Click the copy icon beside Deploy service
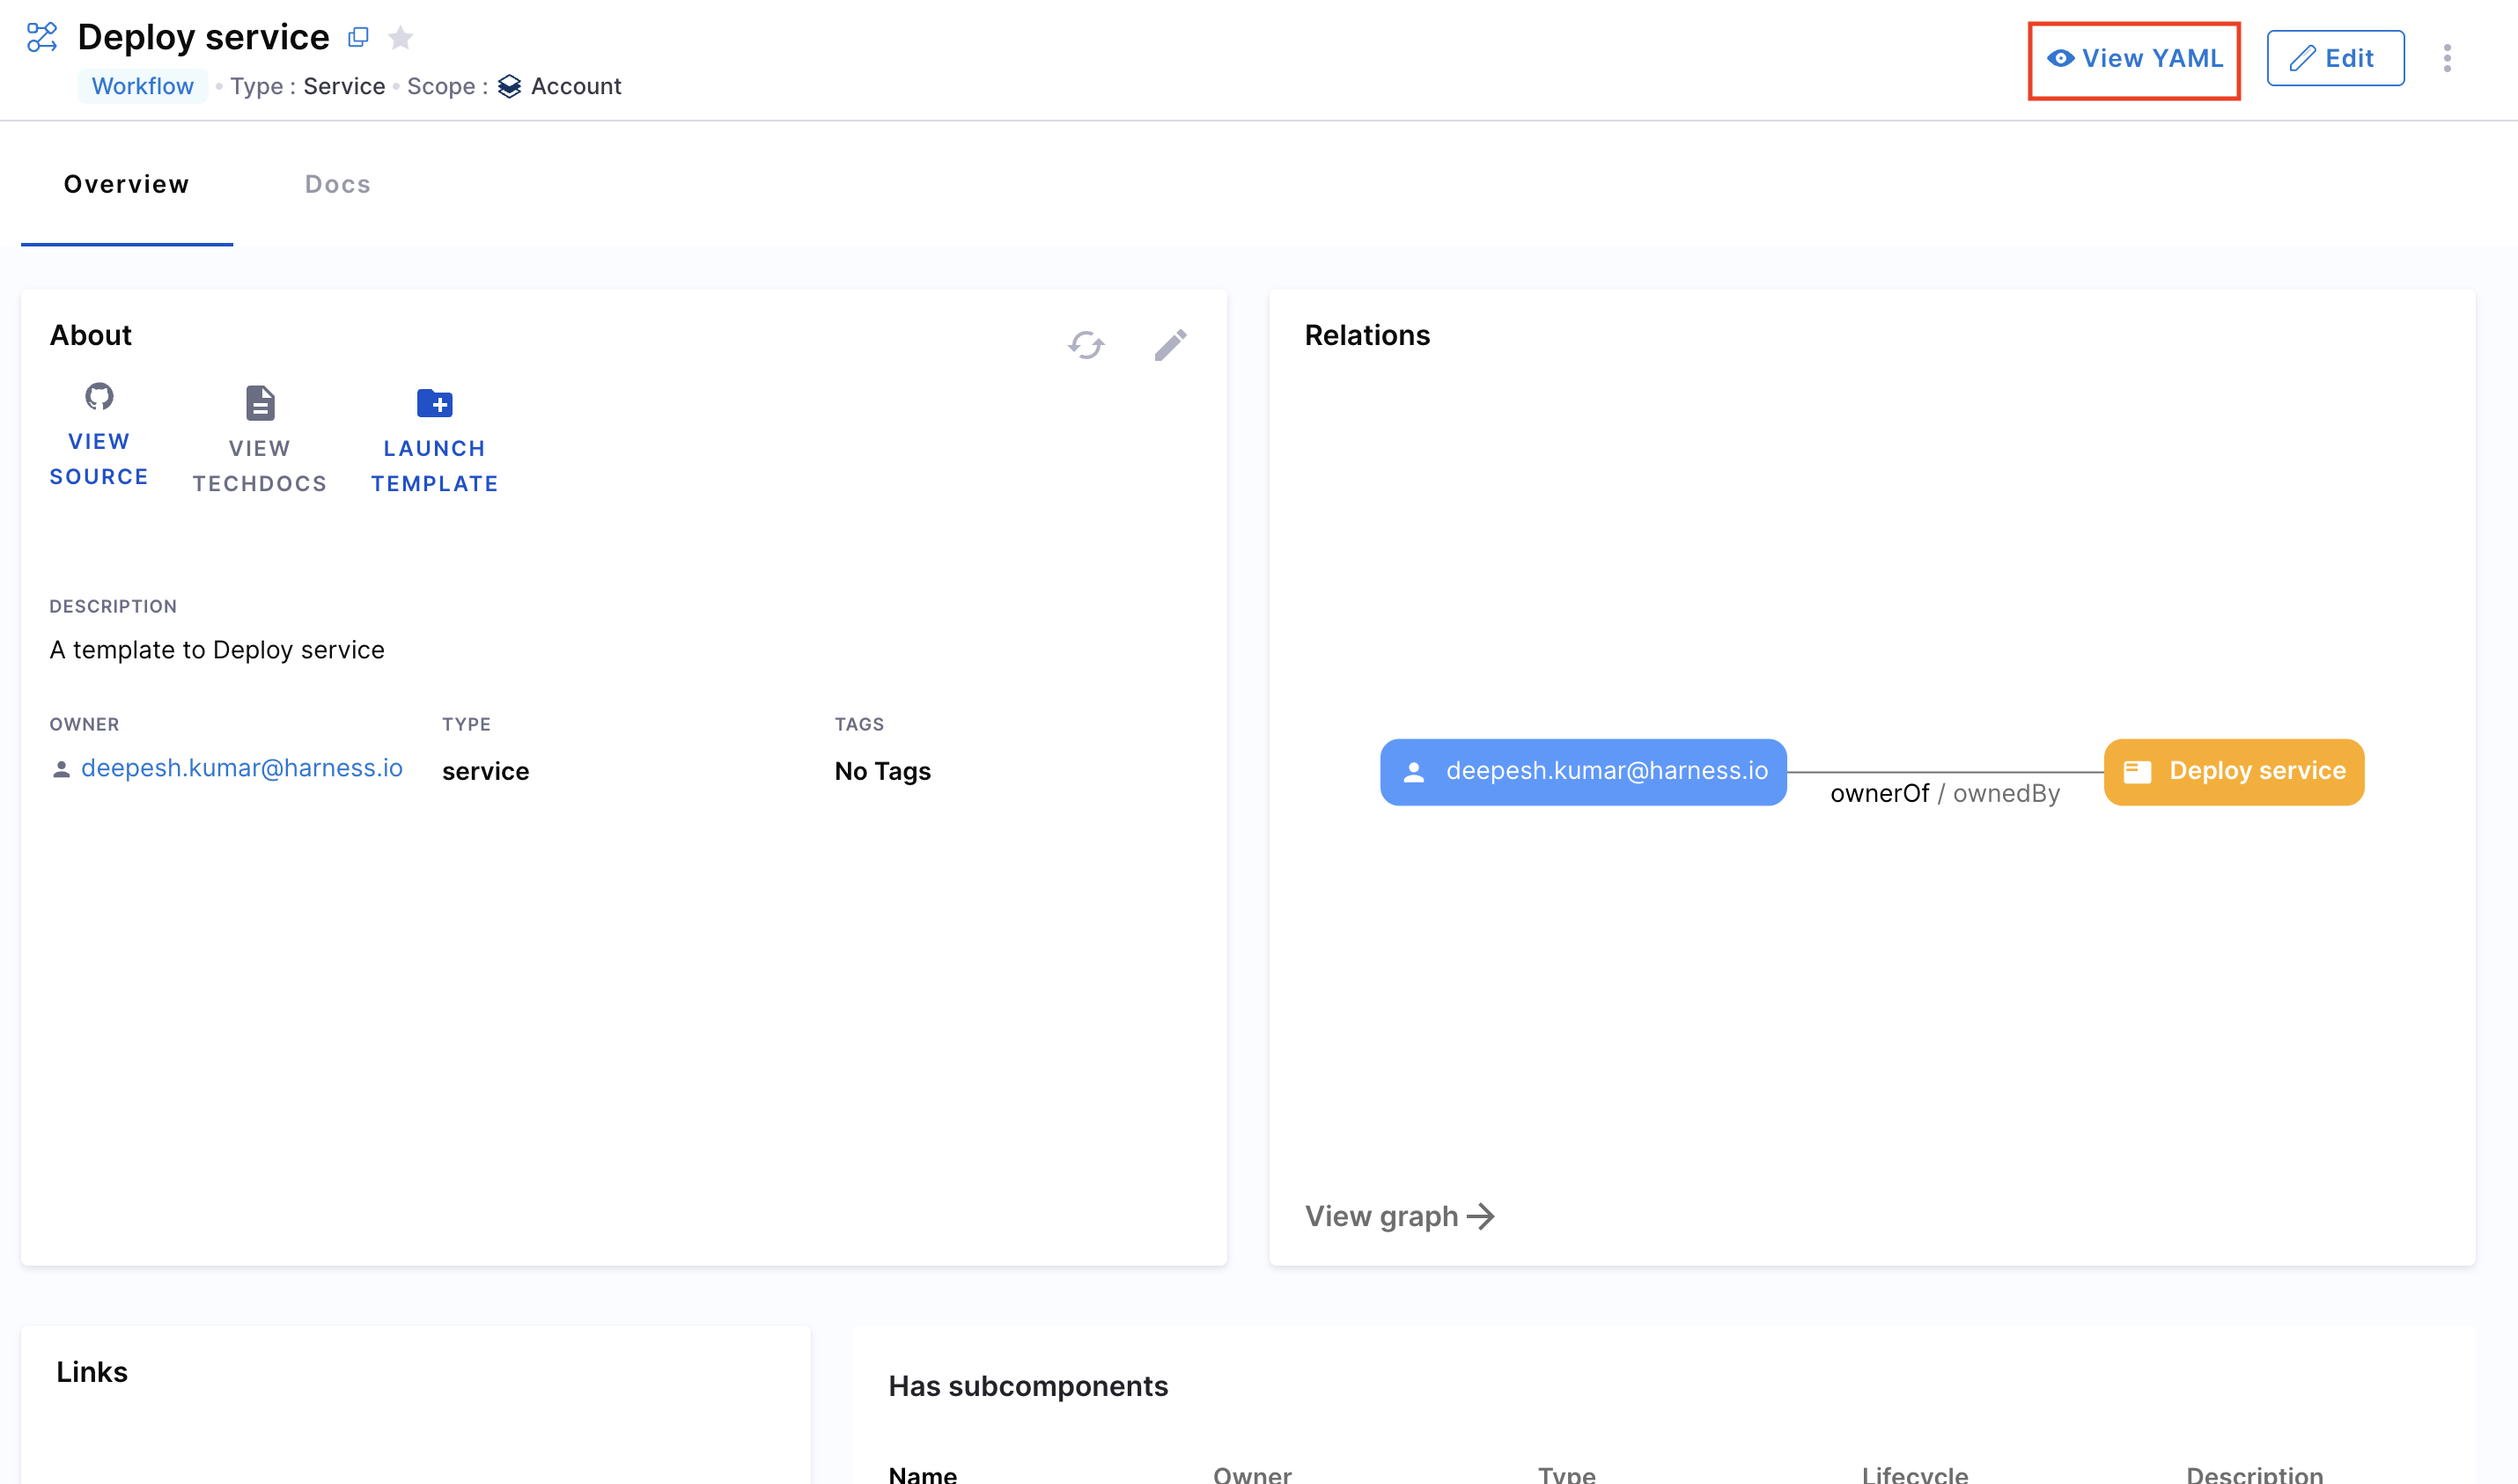The image size is (2518, 1484). 358,37
